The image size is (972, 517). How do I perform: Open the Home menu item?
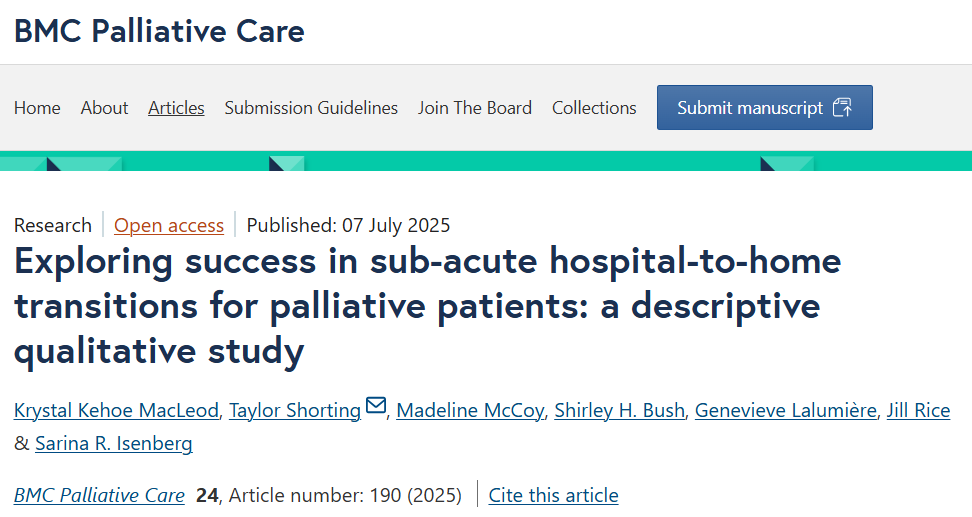click(x=37, y=108)
